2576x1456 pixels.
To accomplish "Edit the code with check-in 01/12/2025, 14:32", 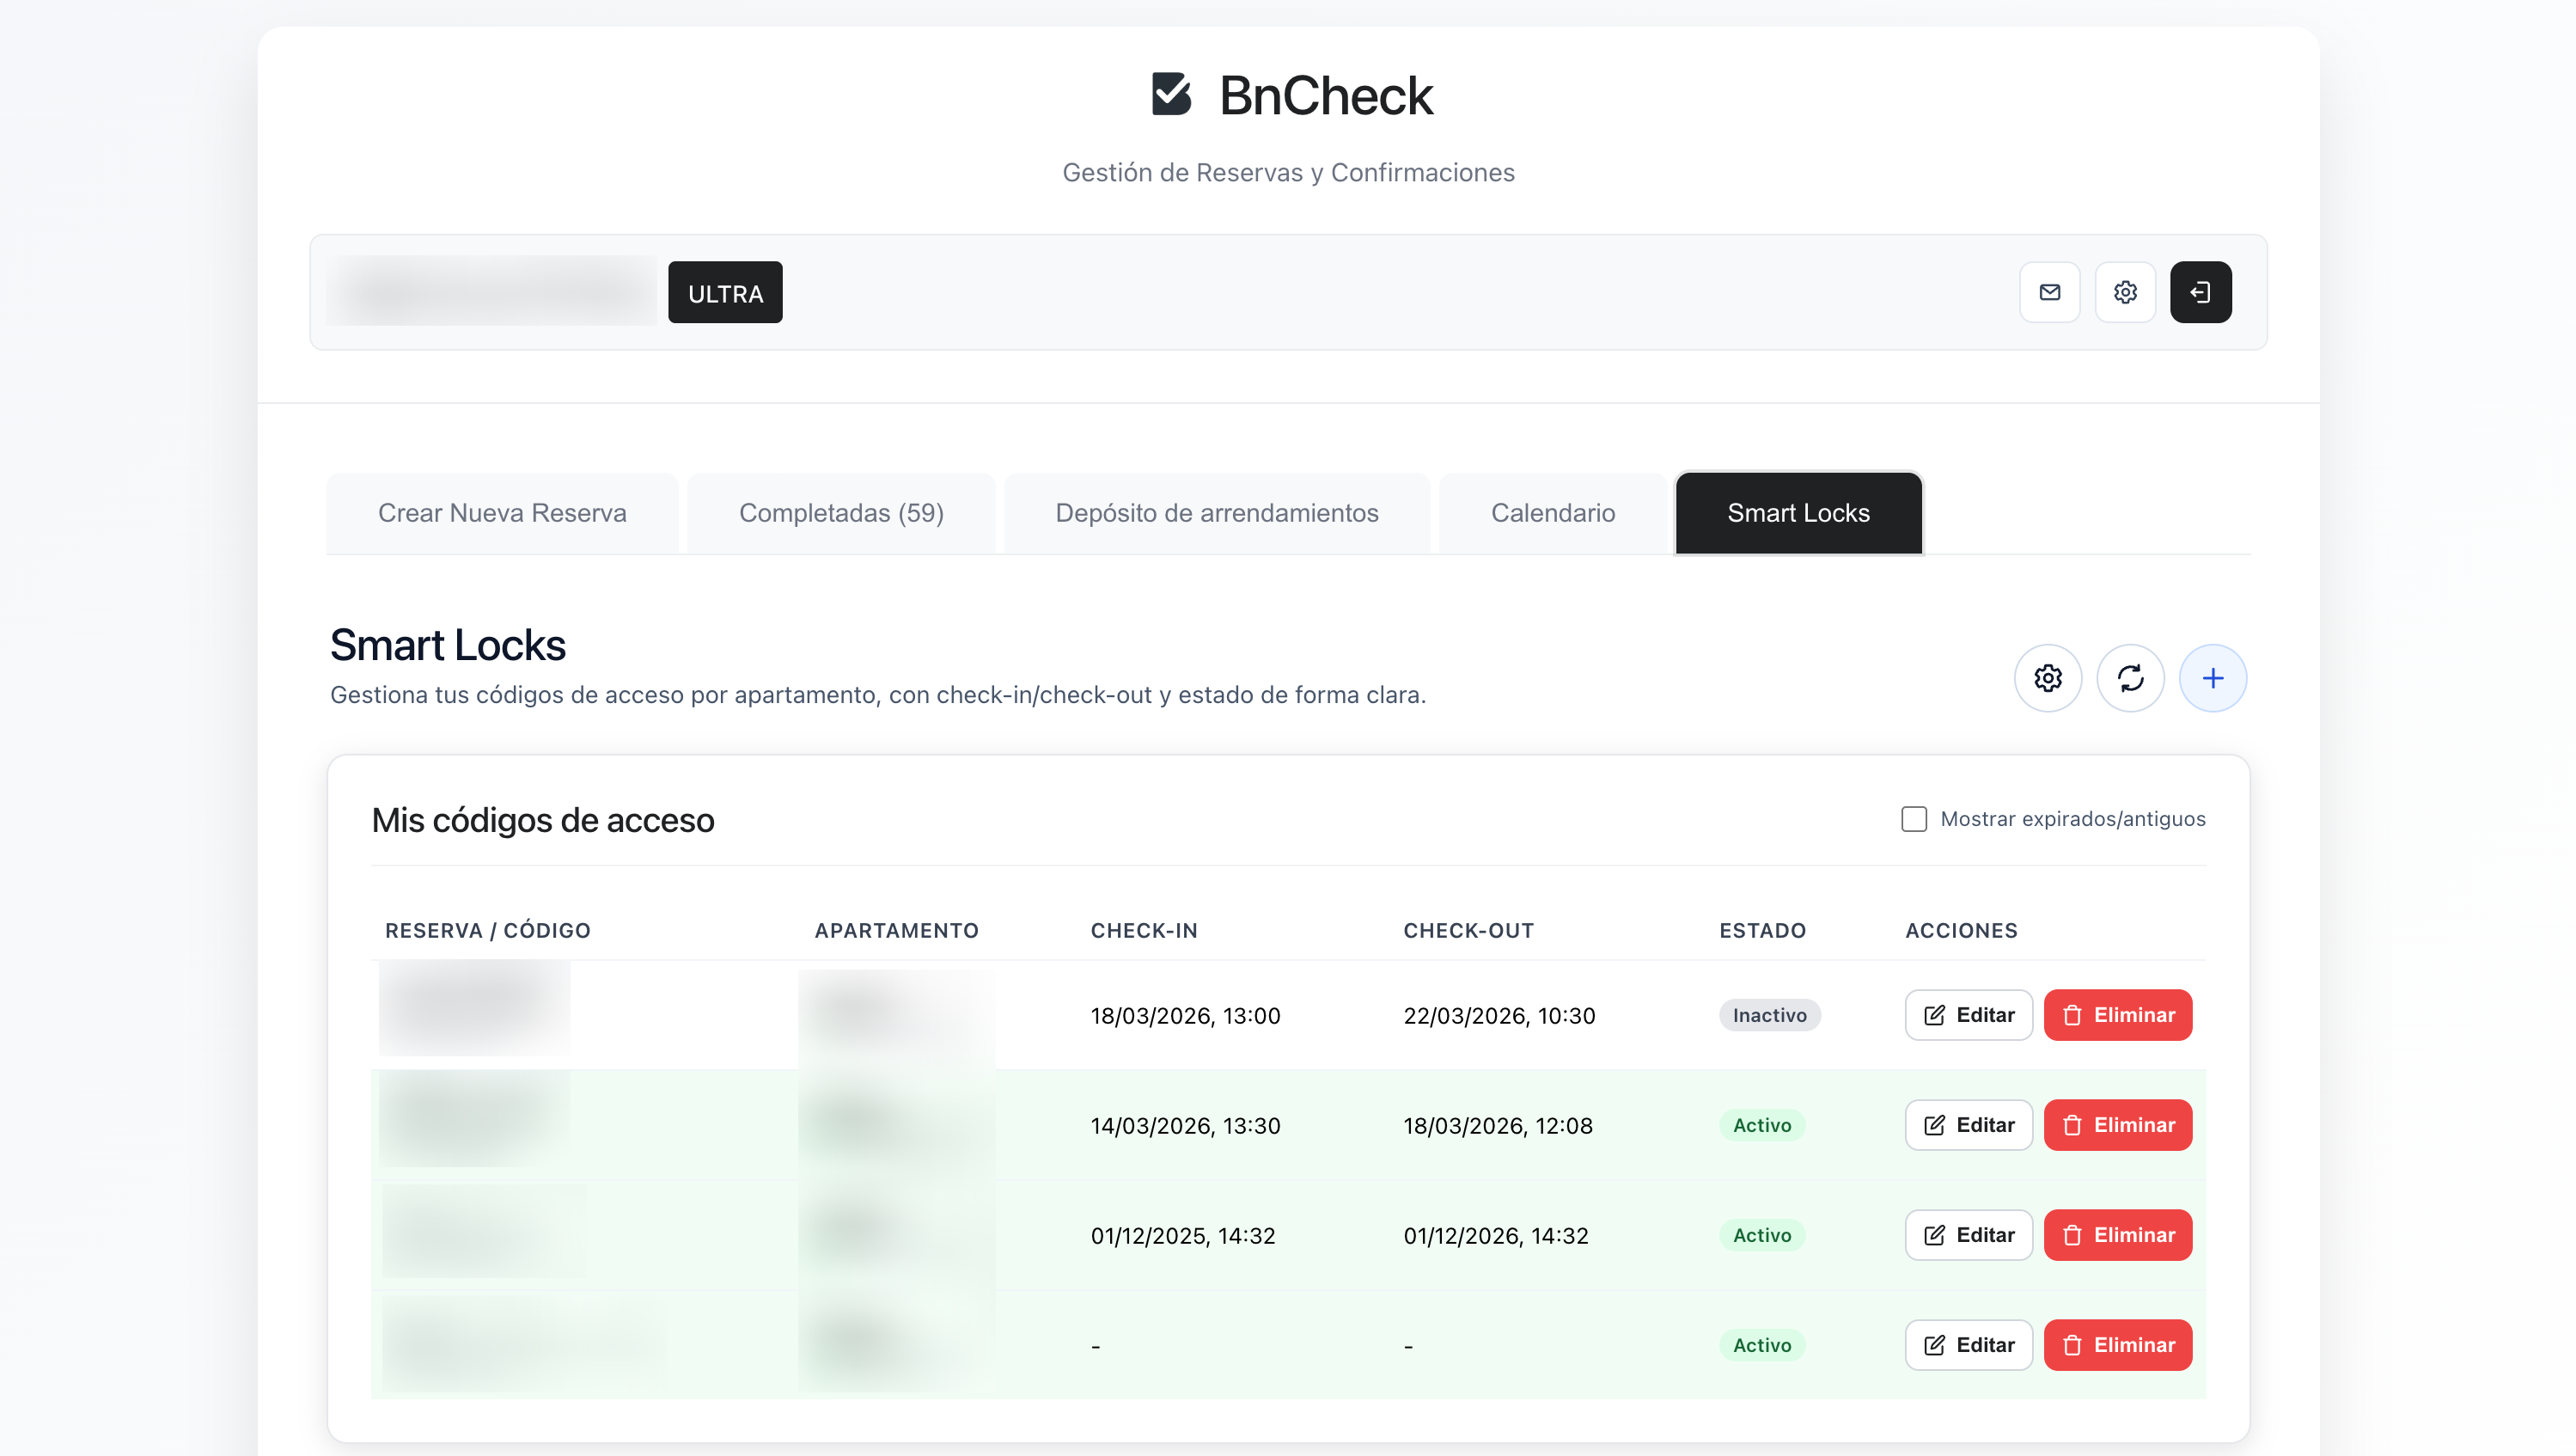I will point(1968,1235).
